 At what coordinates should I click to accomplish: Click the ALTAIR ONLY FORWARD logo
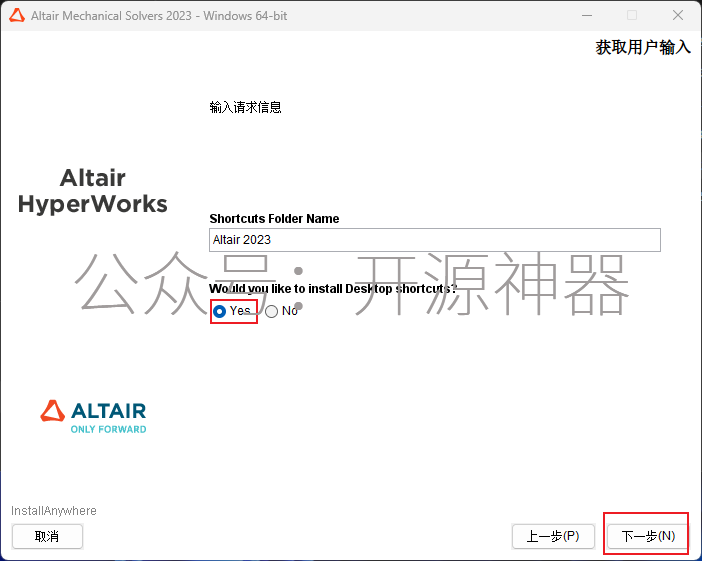click(x=93, y=417)
